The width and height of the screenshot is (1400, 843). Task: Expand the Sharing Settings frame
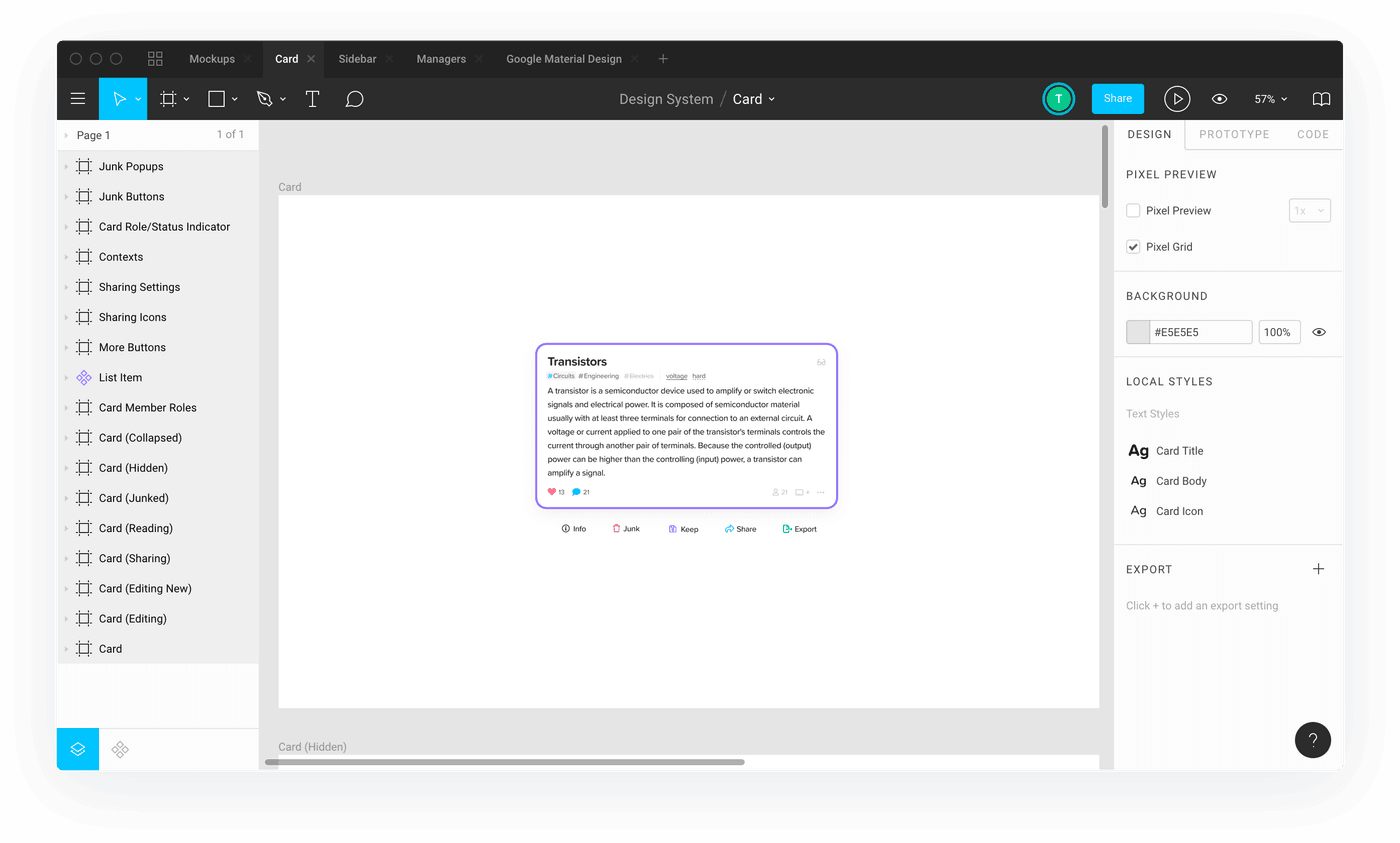click(x=66, y=287)
